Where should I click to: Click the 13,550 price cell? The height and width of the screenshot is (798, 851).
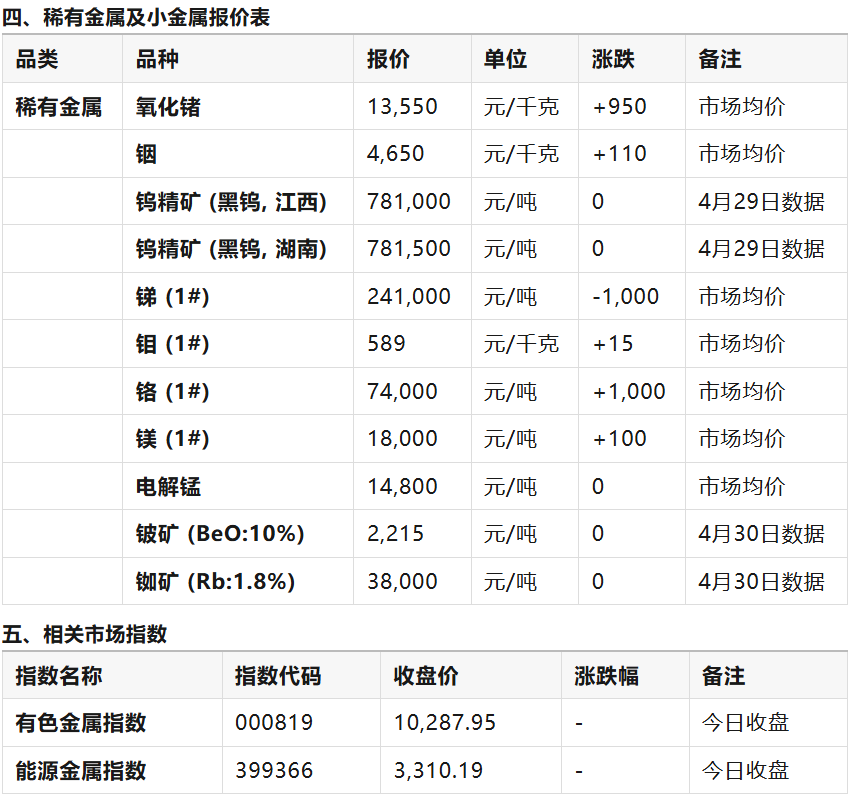pos(402,107)
